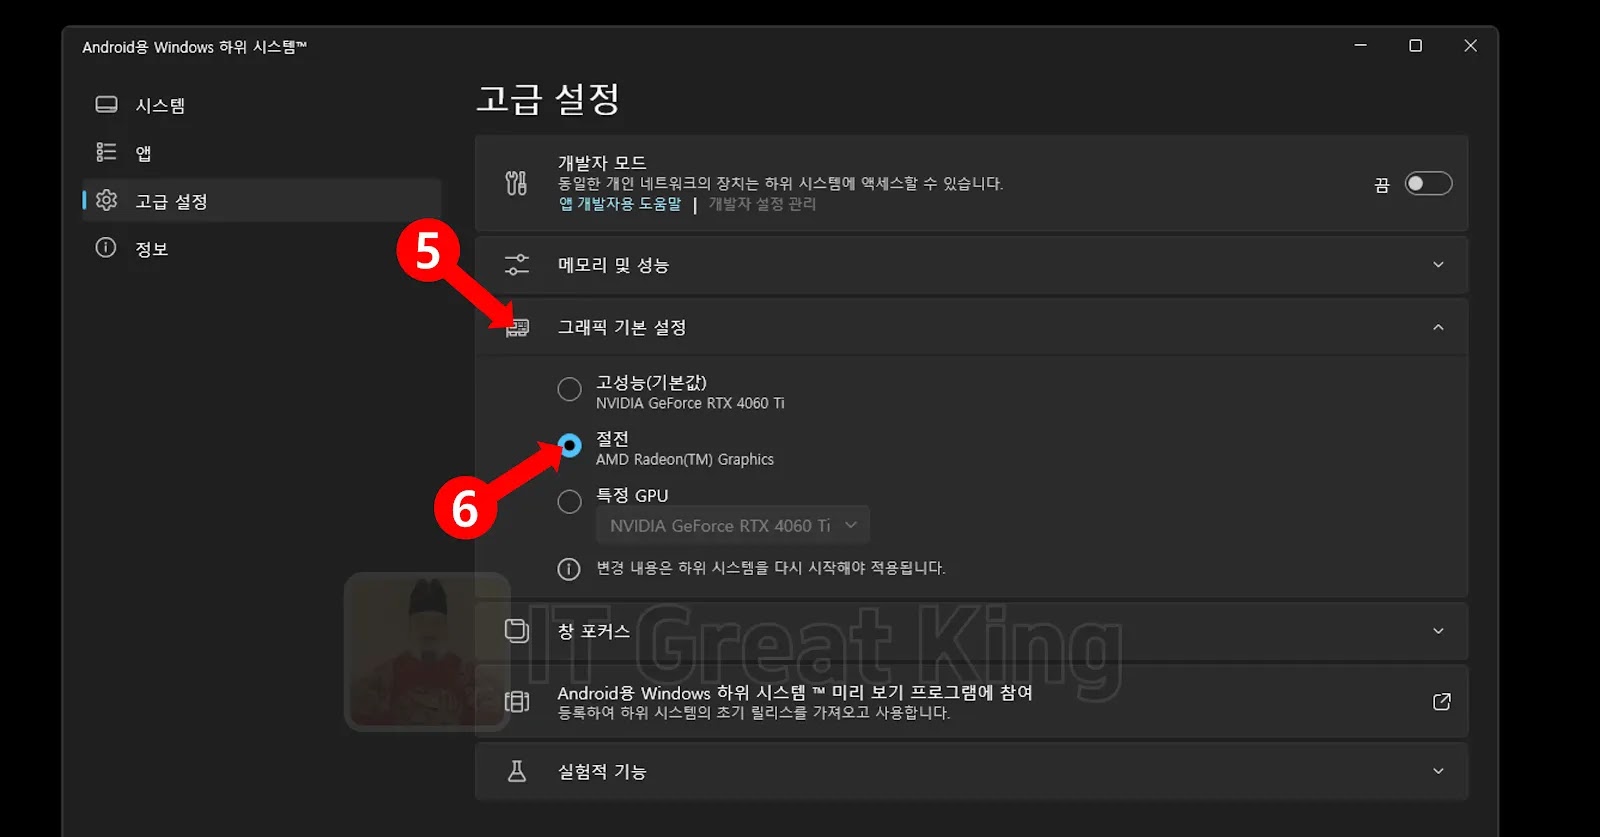The height and width of the screenshot is (837, 1600).
Task: Click the 정보 info icon in sidebar
Action: coord(106,248)
